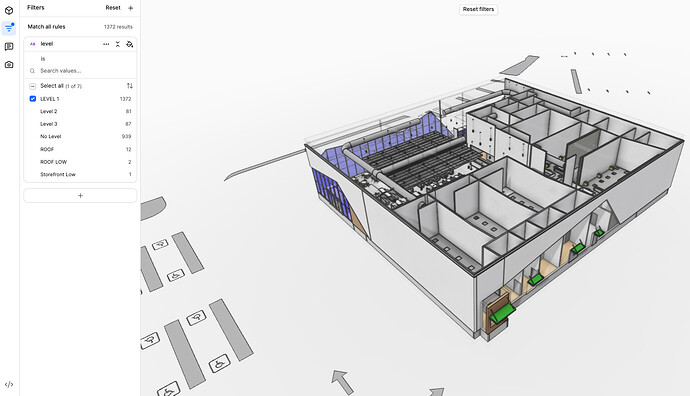The width and height of the screenshot is (690, 396).
Task: Click the level property name
Action: (x=47, y=44)
